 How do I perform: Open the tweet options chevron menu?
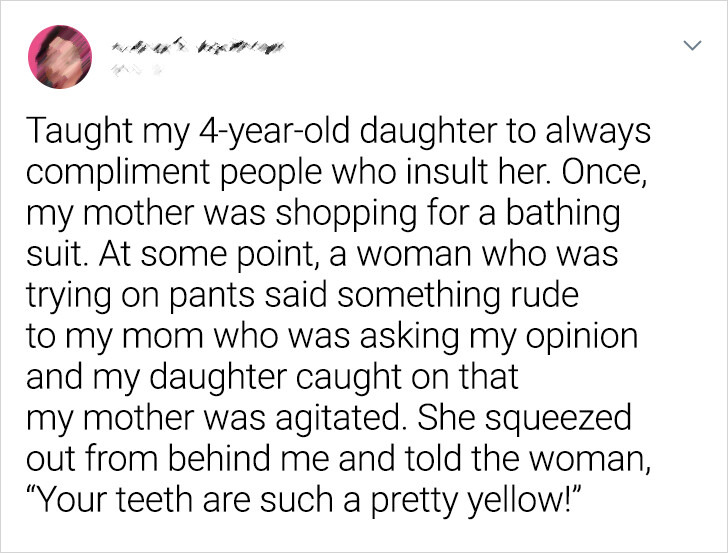693,45
